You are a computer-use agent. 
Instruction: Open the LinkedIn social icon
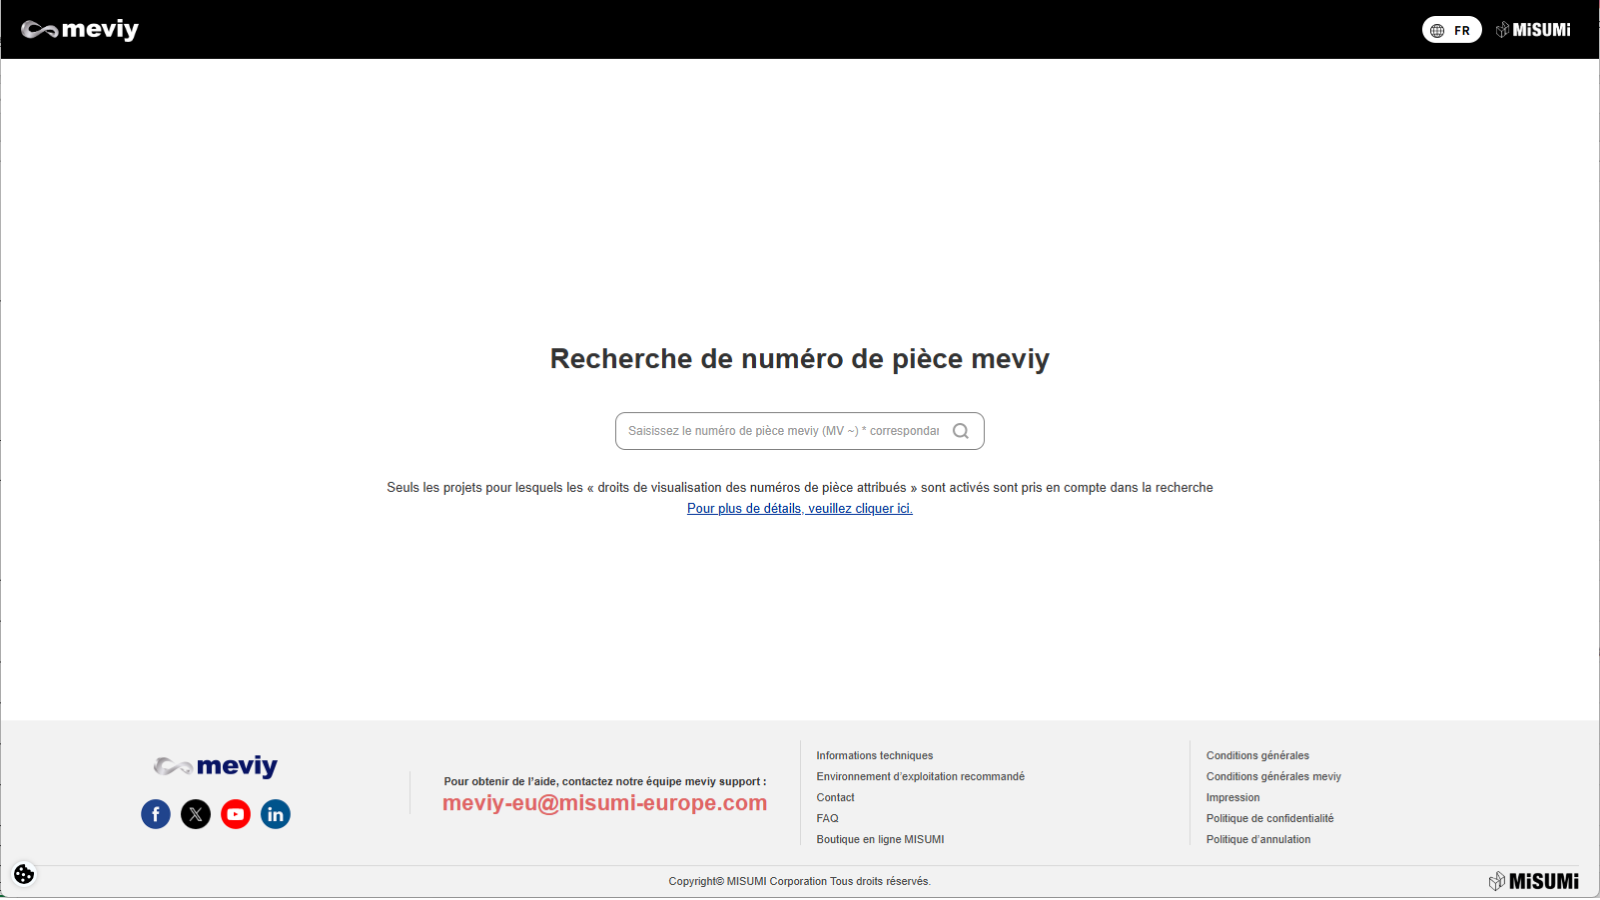click(x=276, y=814)
